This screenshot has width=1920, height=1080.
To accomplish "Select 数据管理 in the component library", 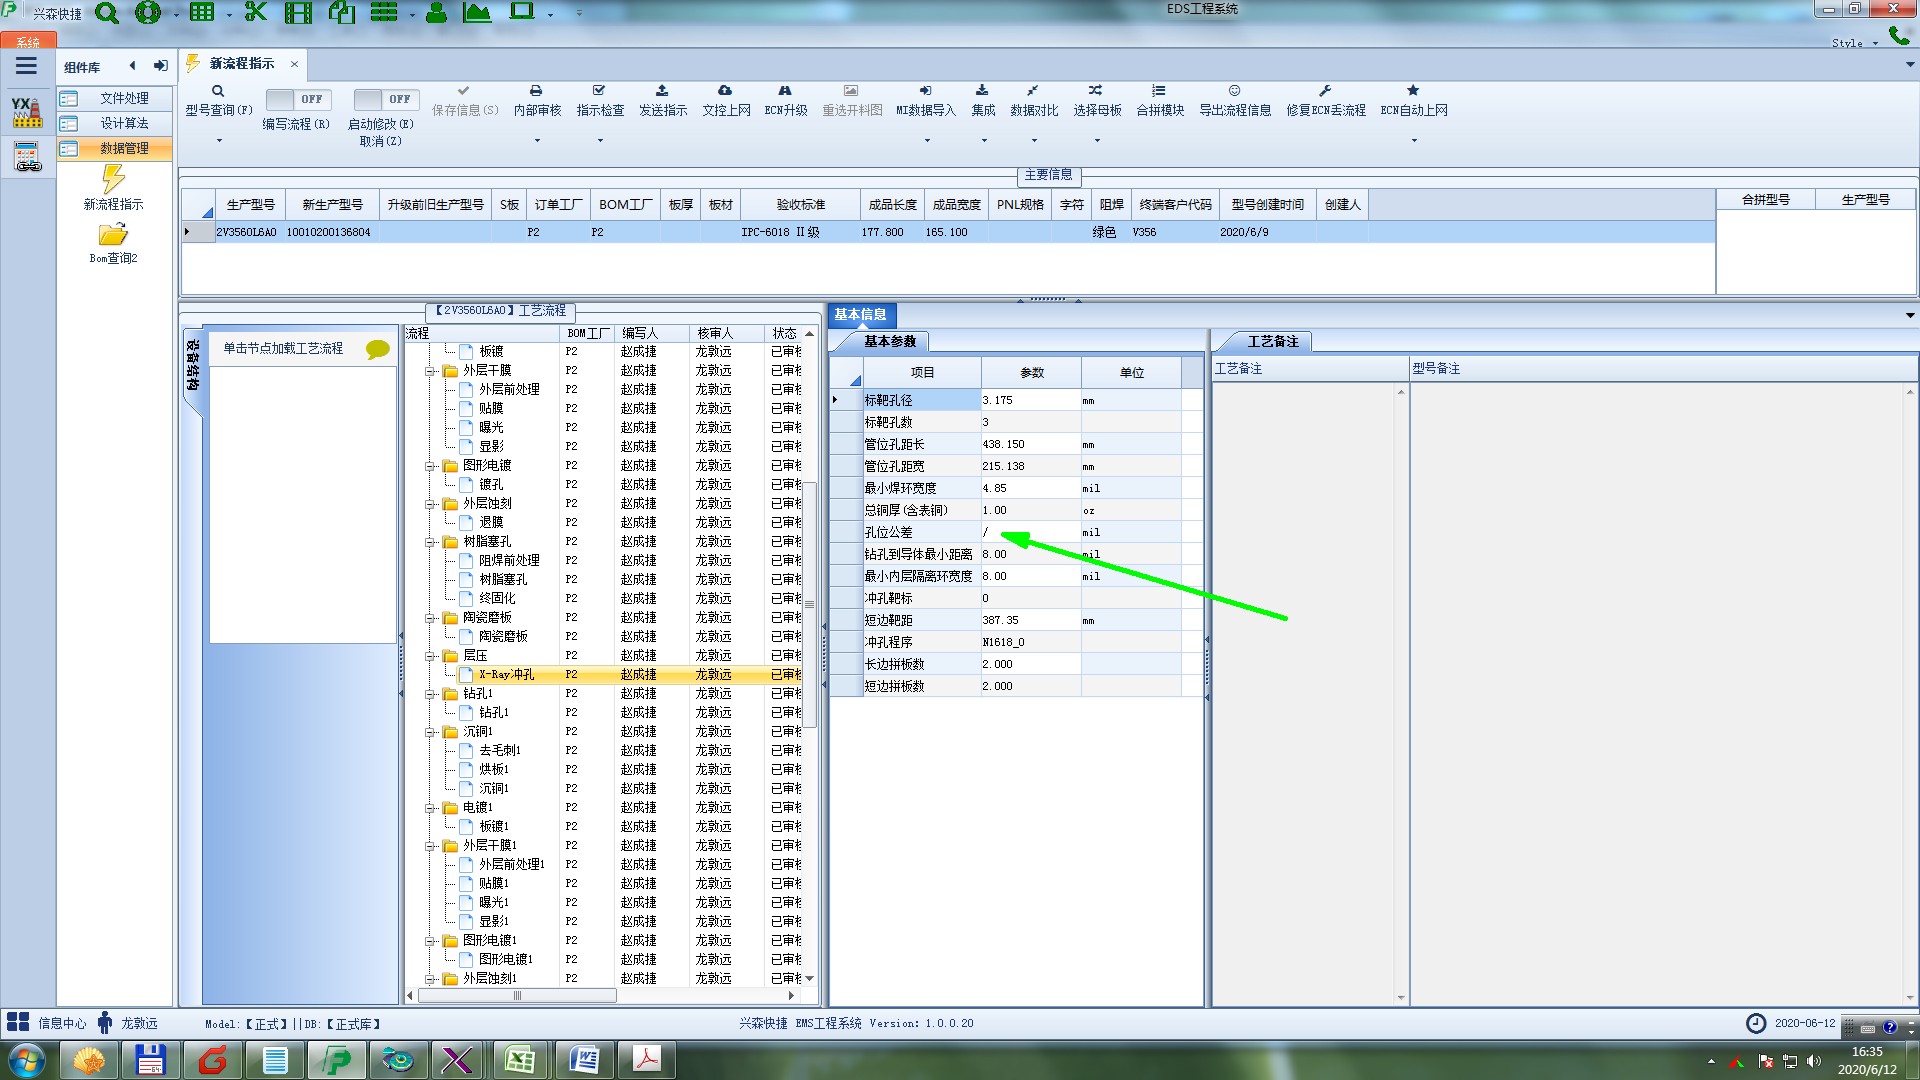I will click(123, 148).
